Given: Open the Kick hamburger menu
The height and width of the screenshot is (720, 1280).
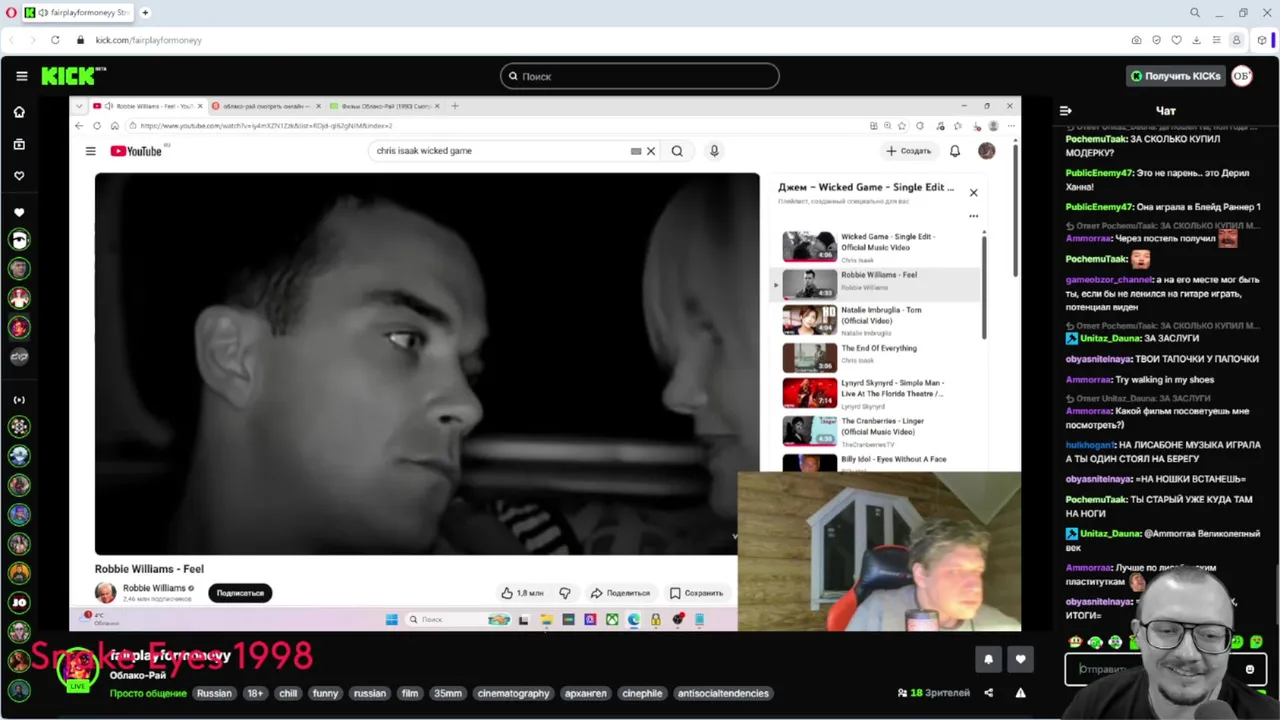Looking at the screenshot, I should pyautogui.click(x=21, y=76).
